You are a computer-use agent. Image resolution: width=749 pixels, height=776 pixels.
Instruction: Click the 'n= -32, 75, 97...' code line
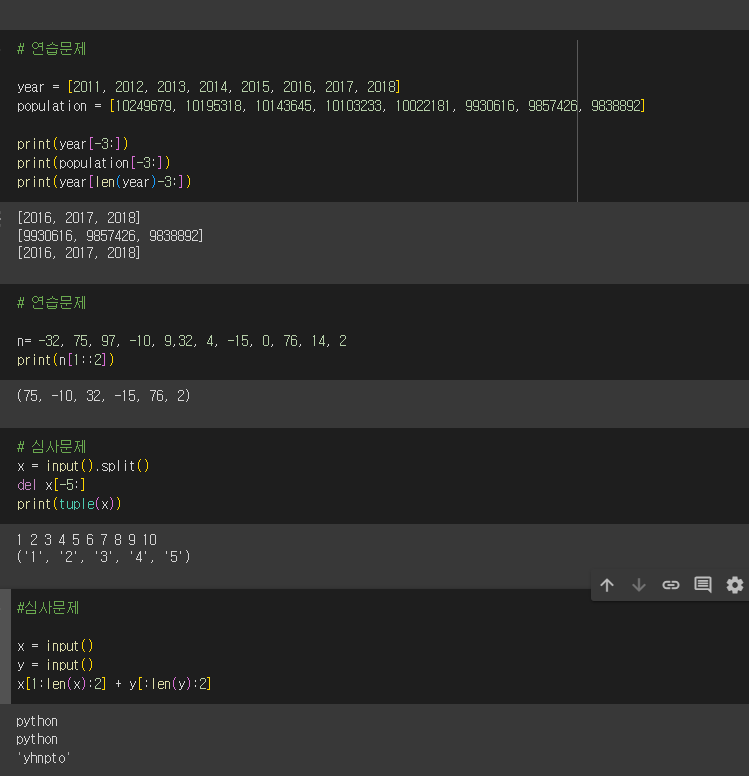182,341
